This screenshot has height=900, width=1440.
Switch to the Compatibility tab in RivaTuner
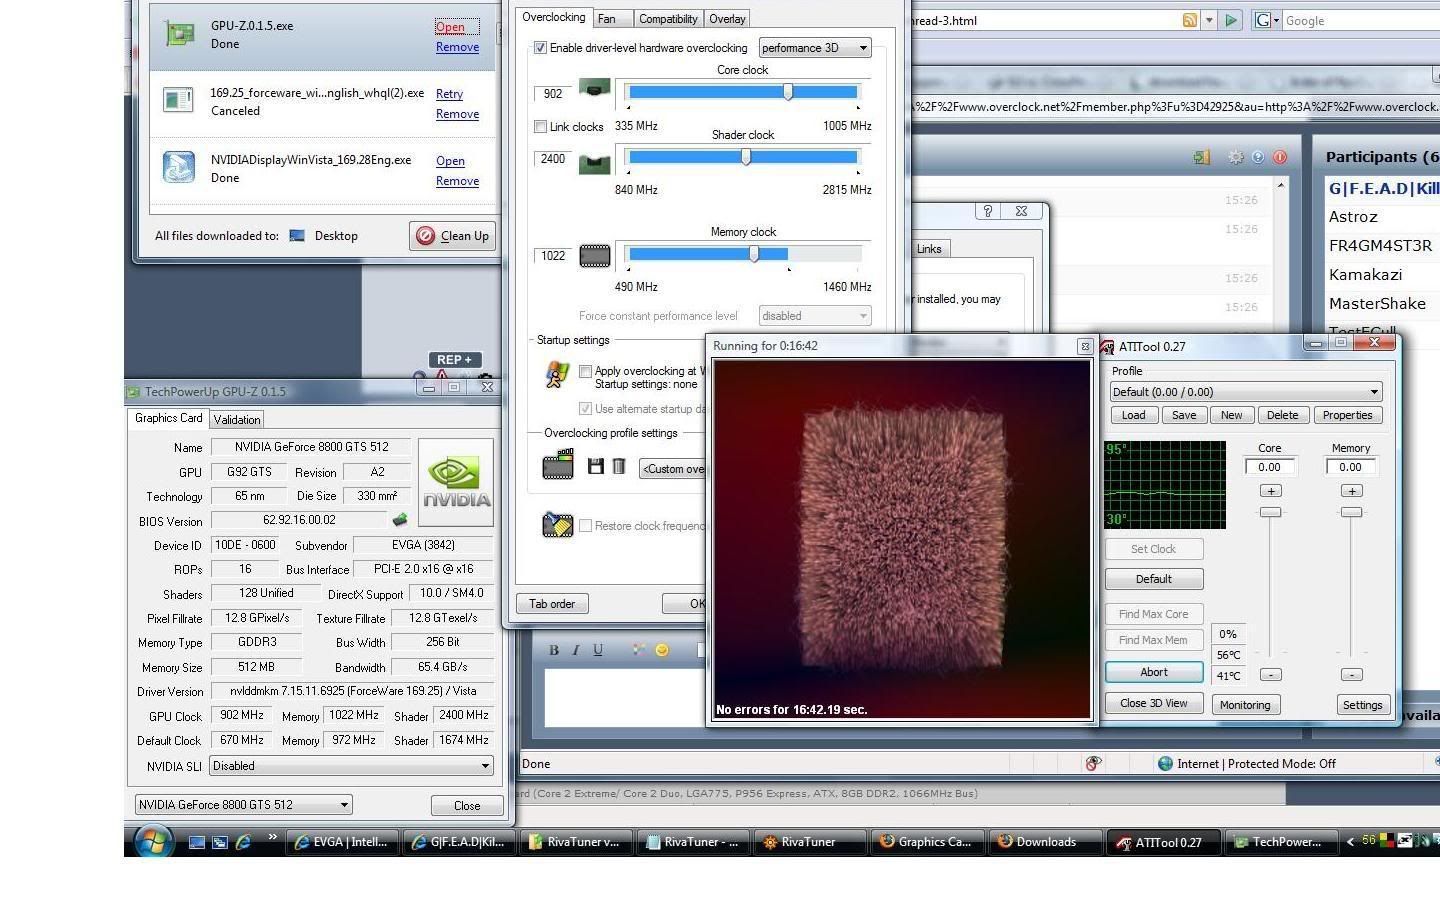(x=668, y=19)
